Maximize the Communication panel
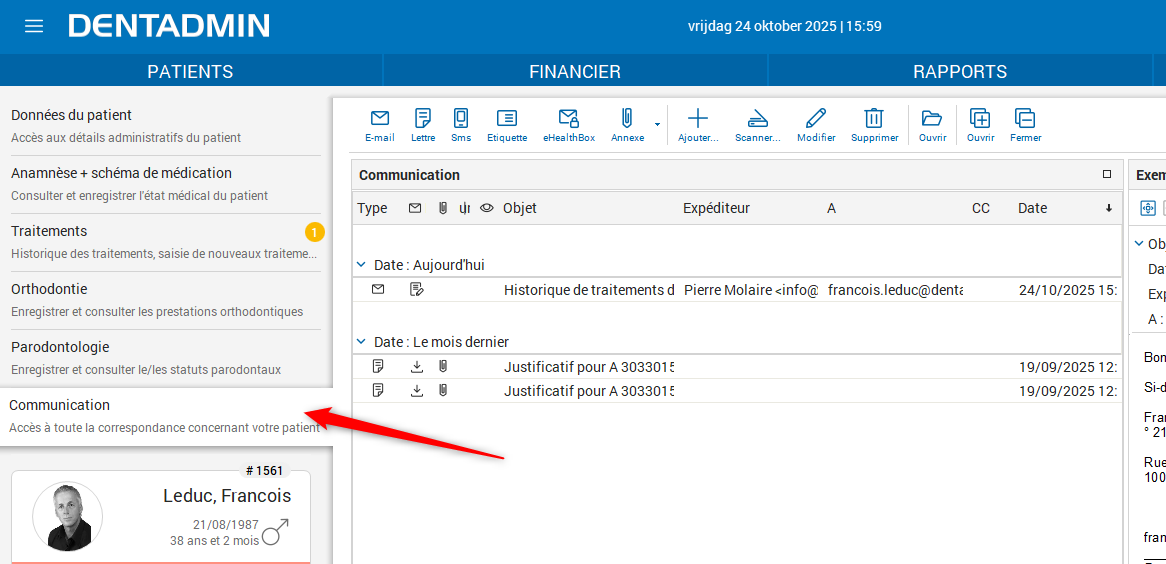Screen dimensions: 1166x564 tap(1107, 174)
